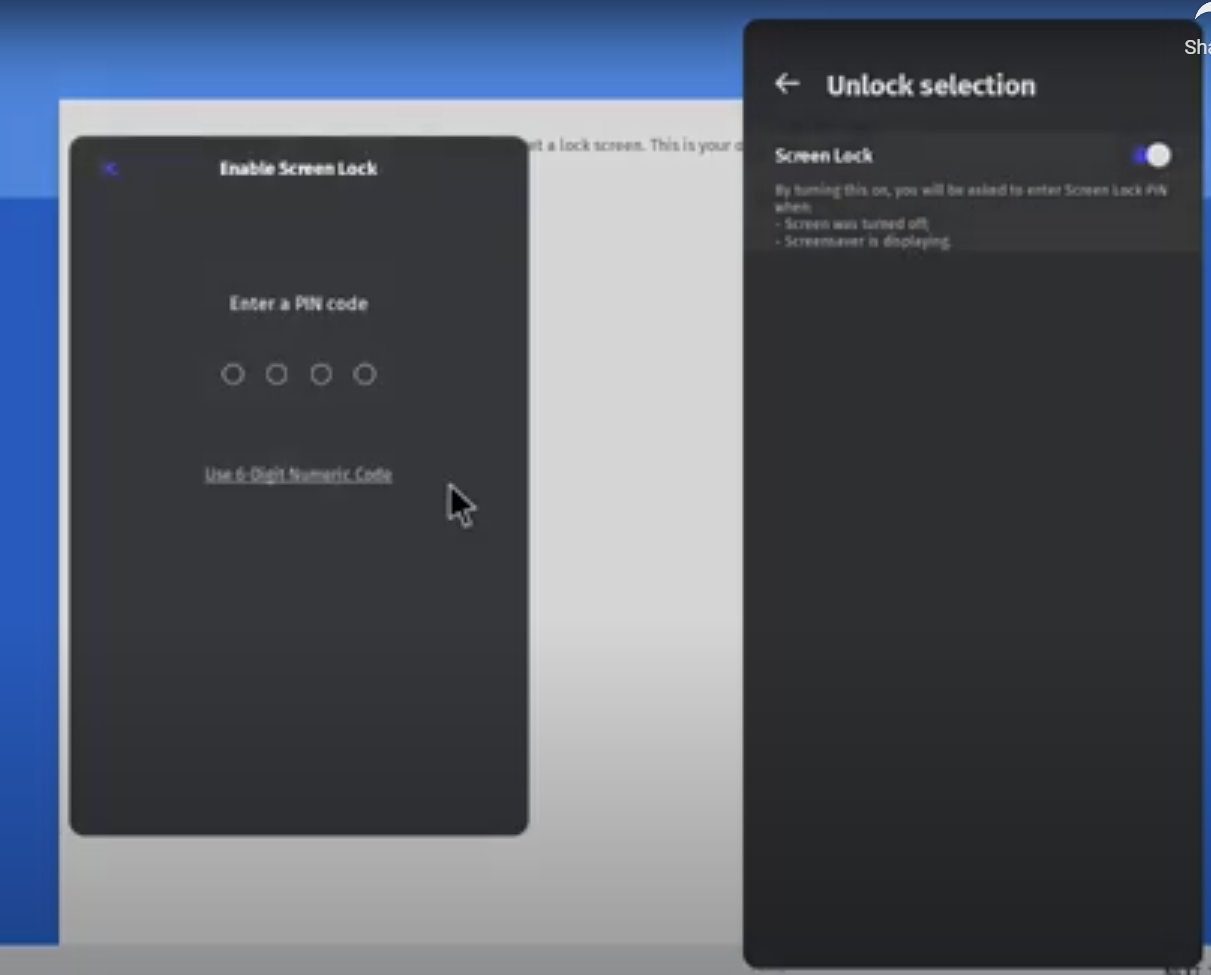
Task: Turn off the Screen Lock toggle
Action: point(1151,155)
